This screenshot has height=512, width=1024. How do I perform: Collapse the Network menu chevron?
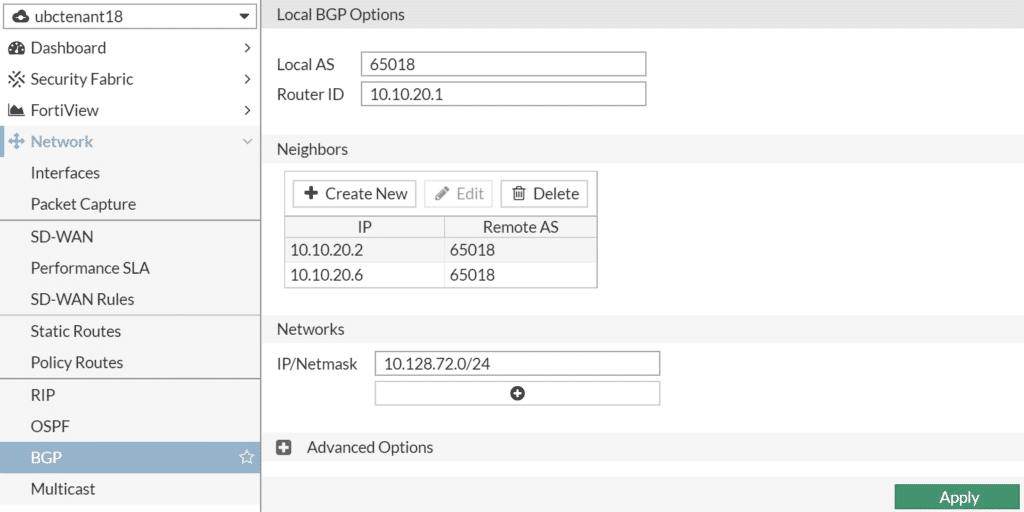pyautogui.click(x=247, y=142)
